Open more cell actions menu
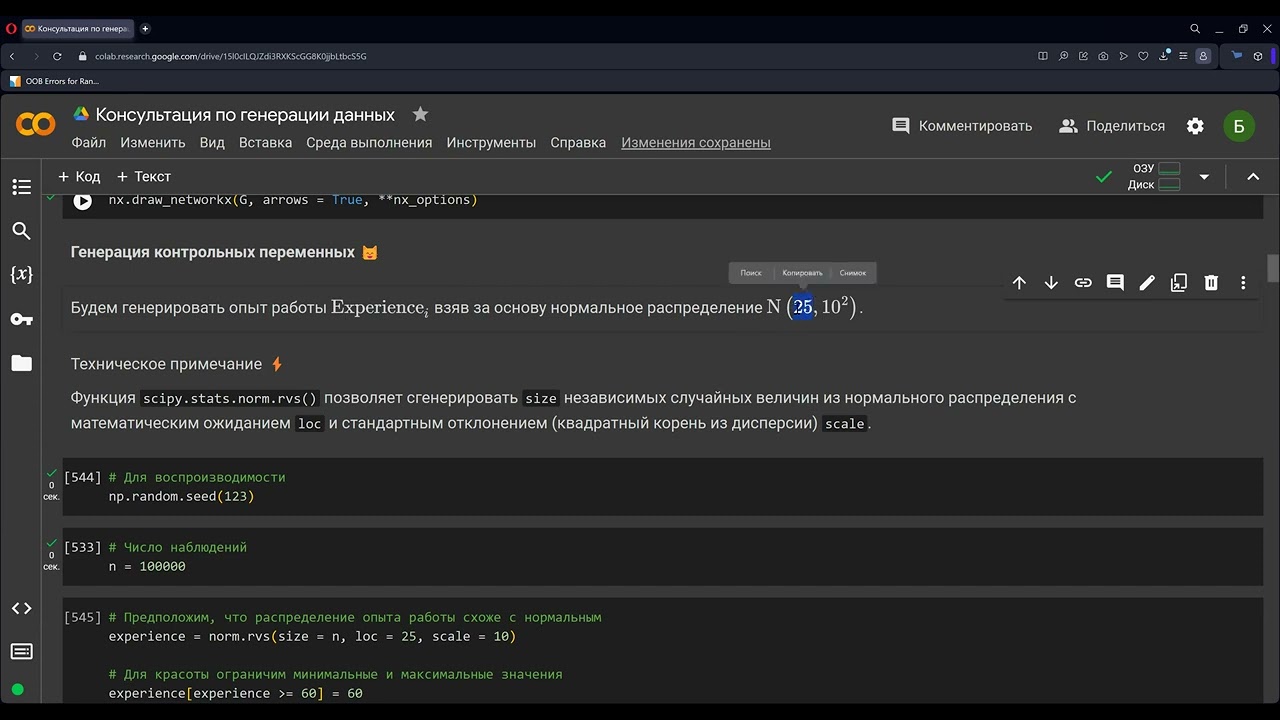This screenshot has height=720, width=1280. [x=1243, y=283]
